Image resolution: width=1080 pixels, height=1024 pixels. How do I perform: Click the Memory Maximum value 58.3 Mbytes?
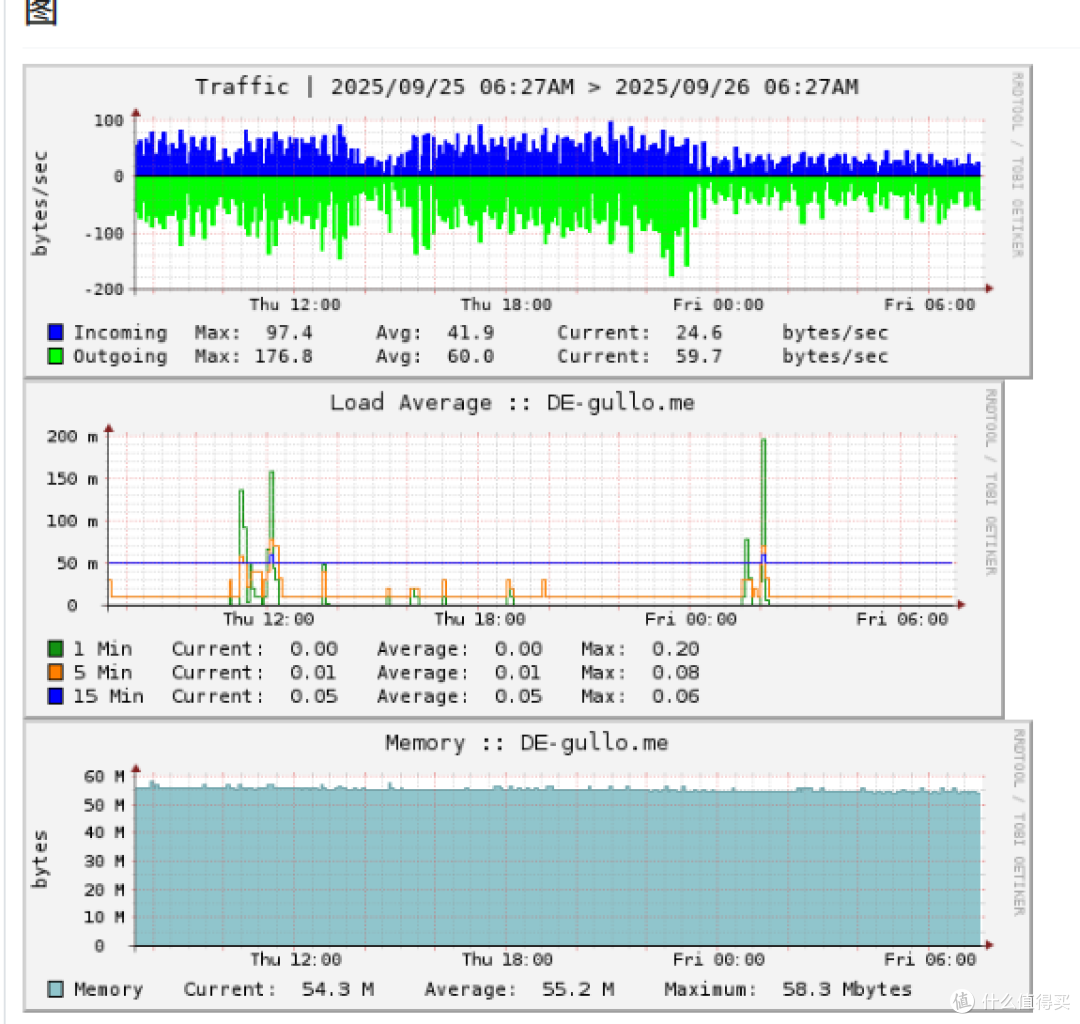[847, 990]
